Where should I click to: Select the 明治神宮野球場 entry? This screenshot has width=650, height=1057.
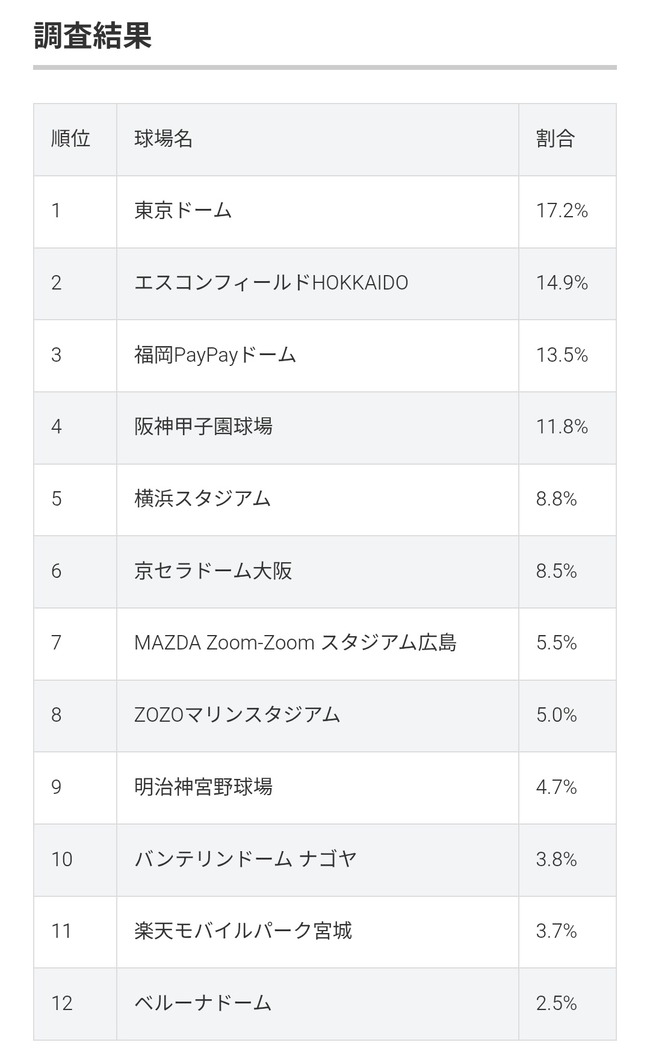tap(203, 787)
